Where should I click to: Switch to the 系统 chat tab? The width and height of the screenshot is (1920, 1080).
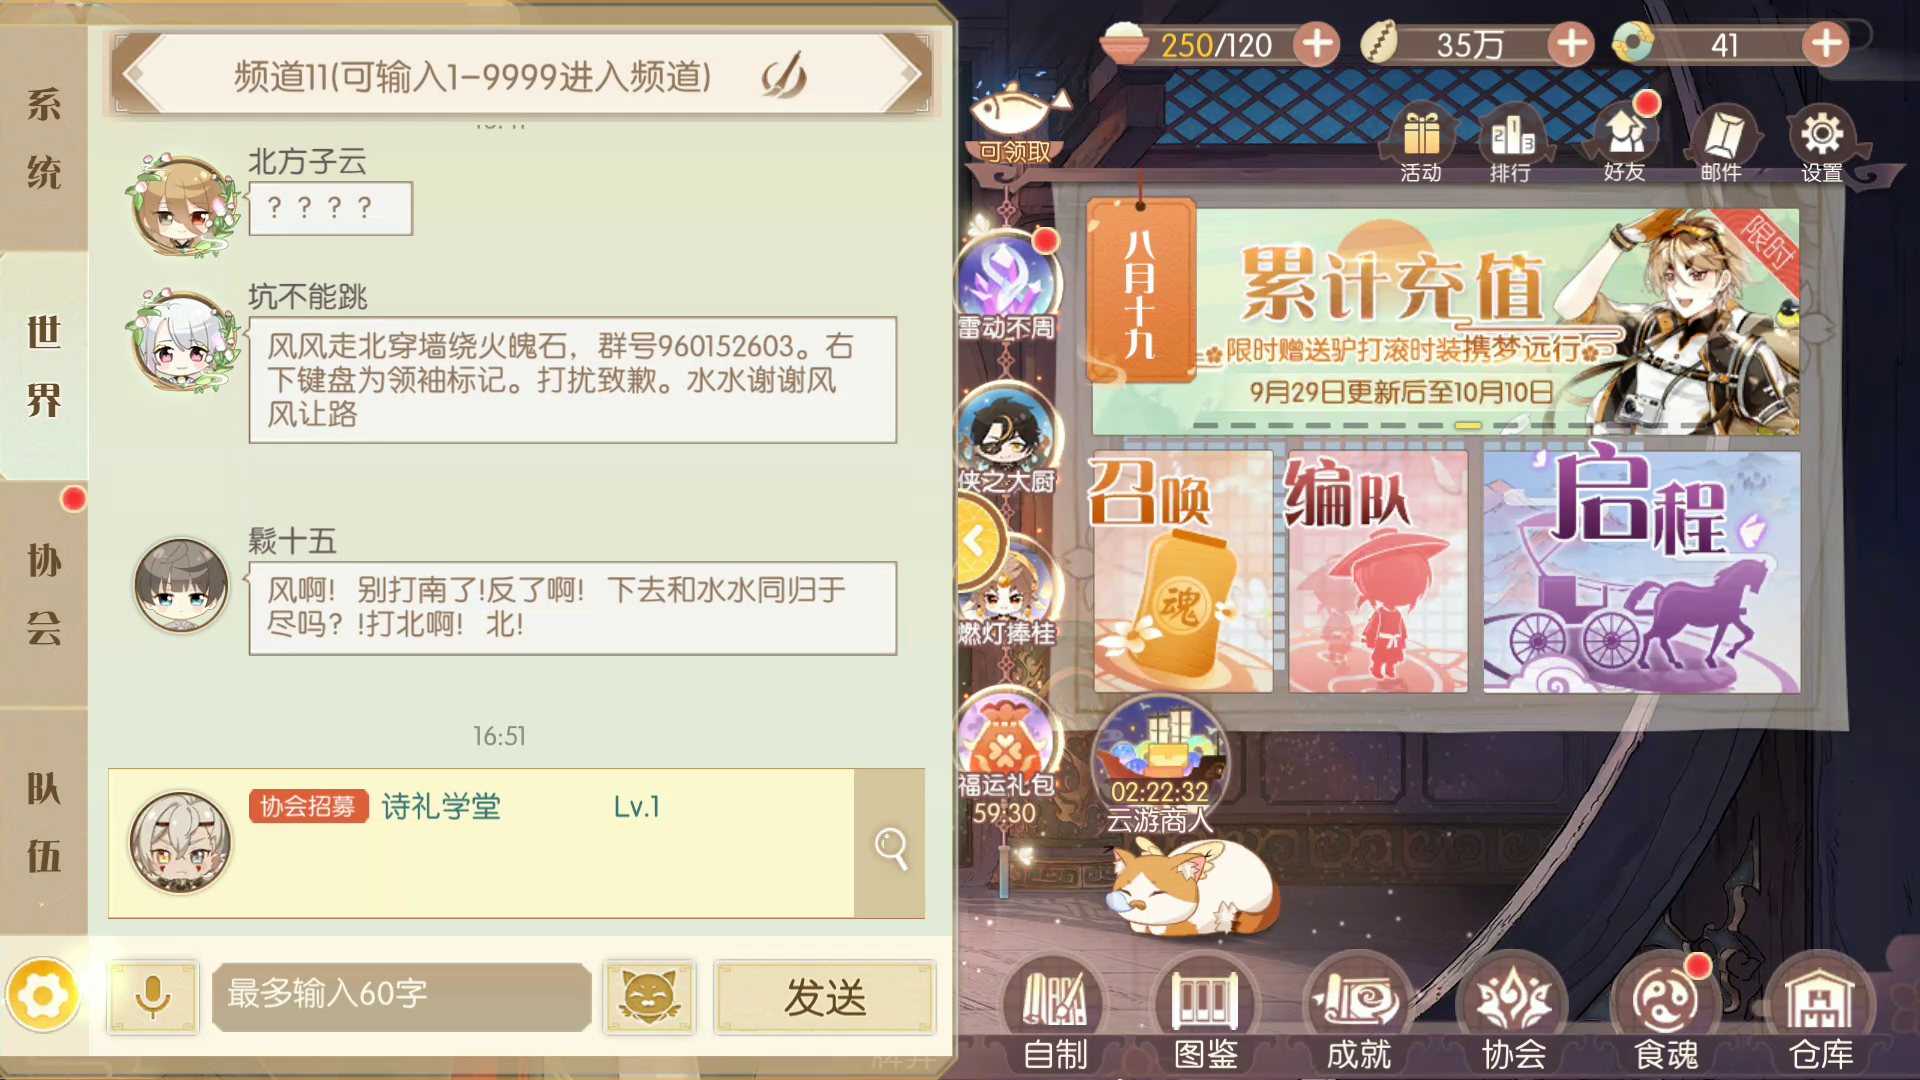(44, 138)
